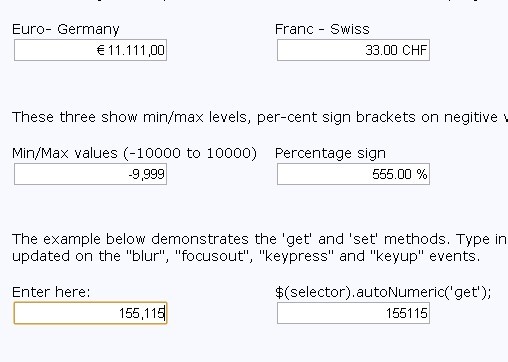Click the 'Euro- Germany' label
The height and width of the screenshot is (362, 508).
66,29
